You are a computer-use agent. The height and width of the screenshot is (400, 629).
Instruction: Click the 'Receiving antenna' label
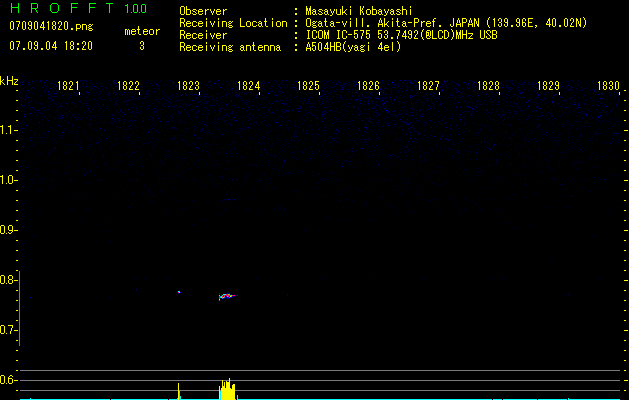[x=230, y=47]
